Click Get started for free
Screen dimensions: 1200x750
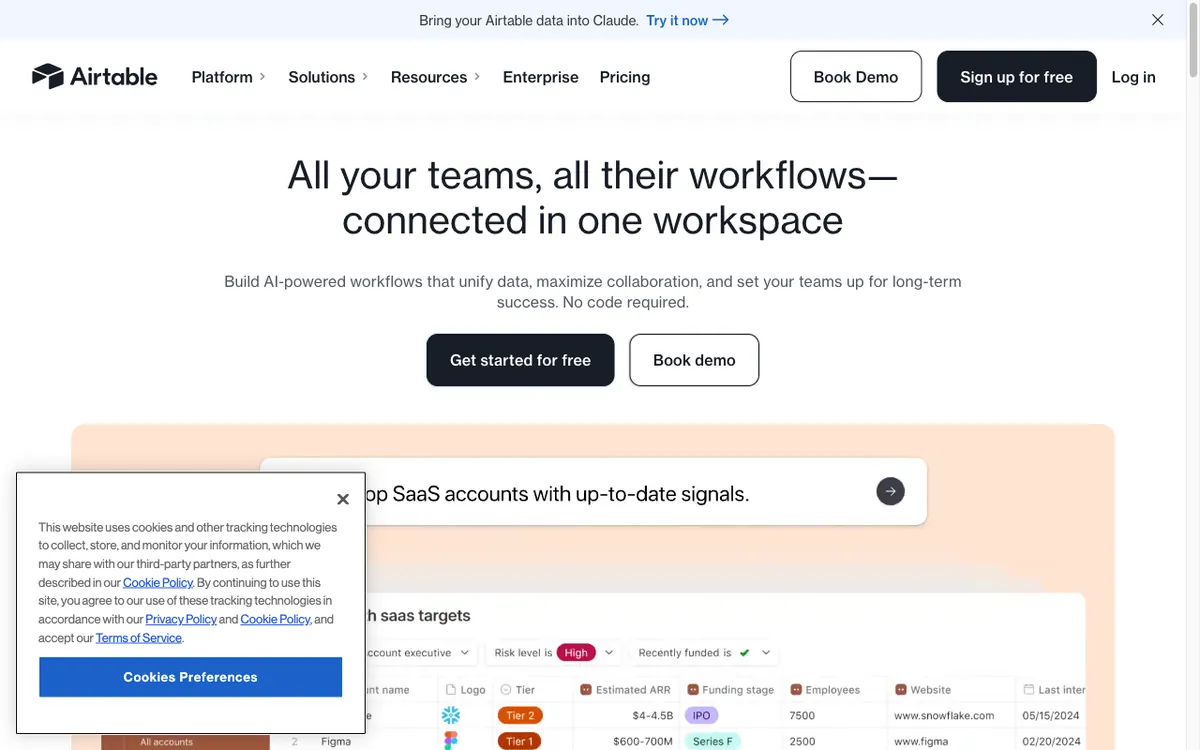520,360
